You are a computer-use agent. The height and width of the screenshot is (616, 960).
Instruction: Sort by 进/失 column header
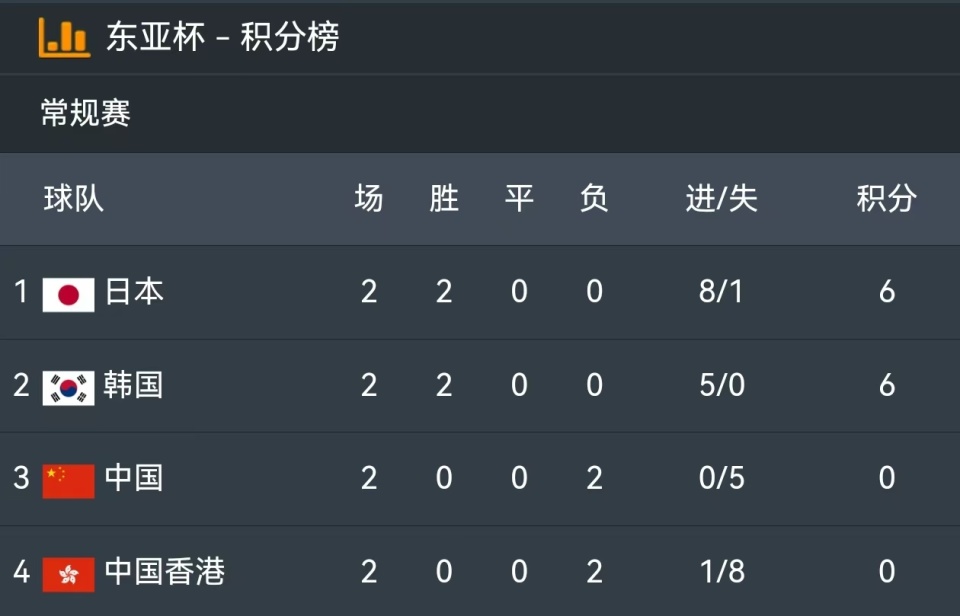click(x=722, y=198)
